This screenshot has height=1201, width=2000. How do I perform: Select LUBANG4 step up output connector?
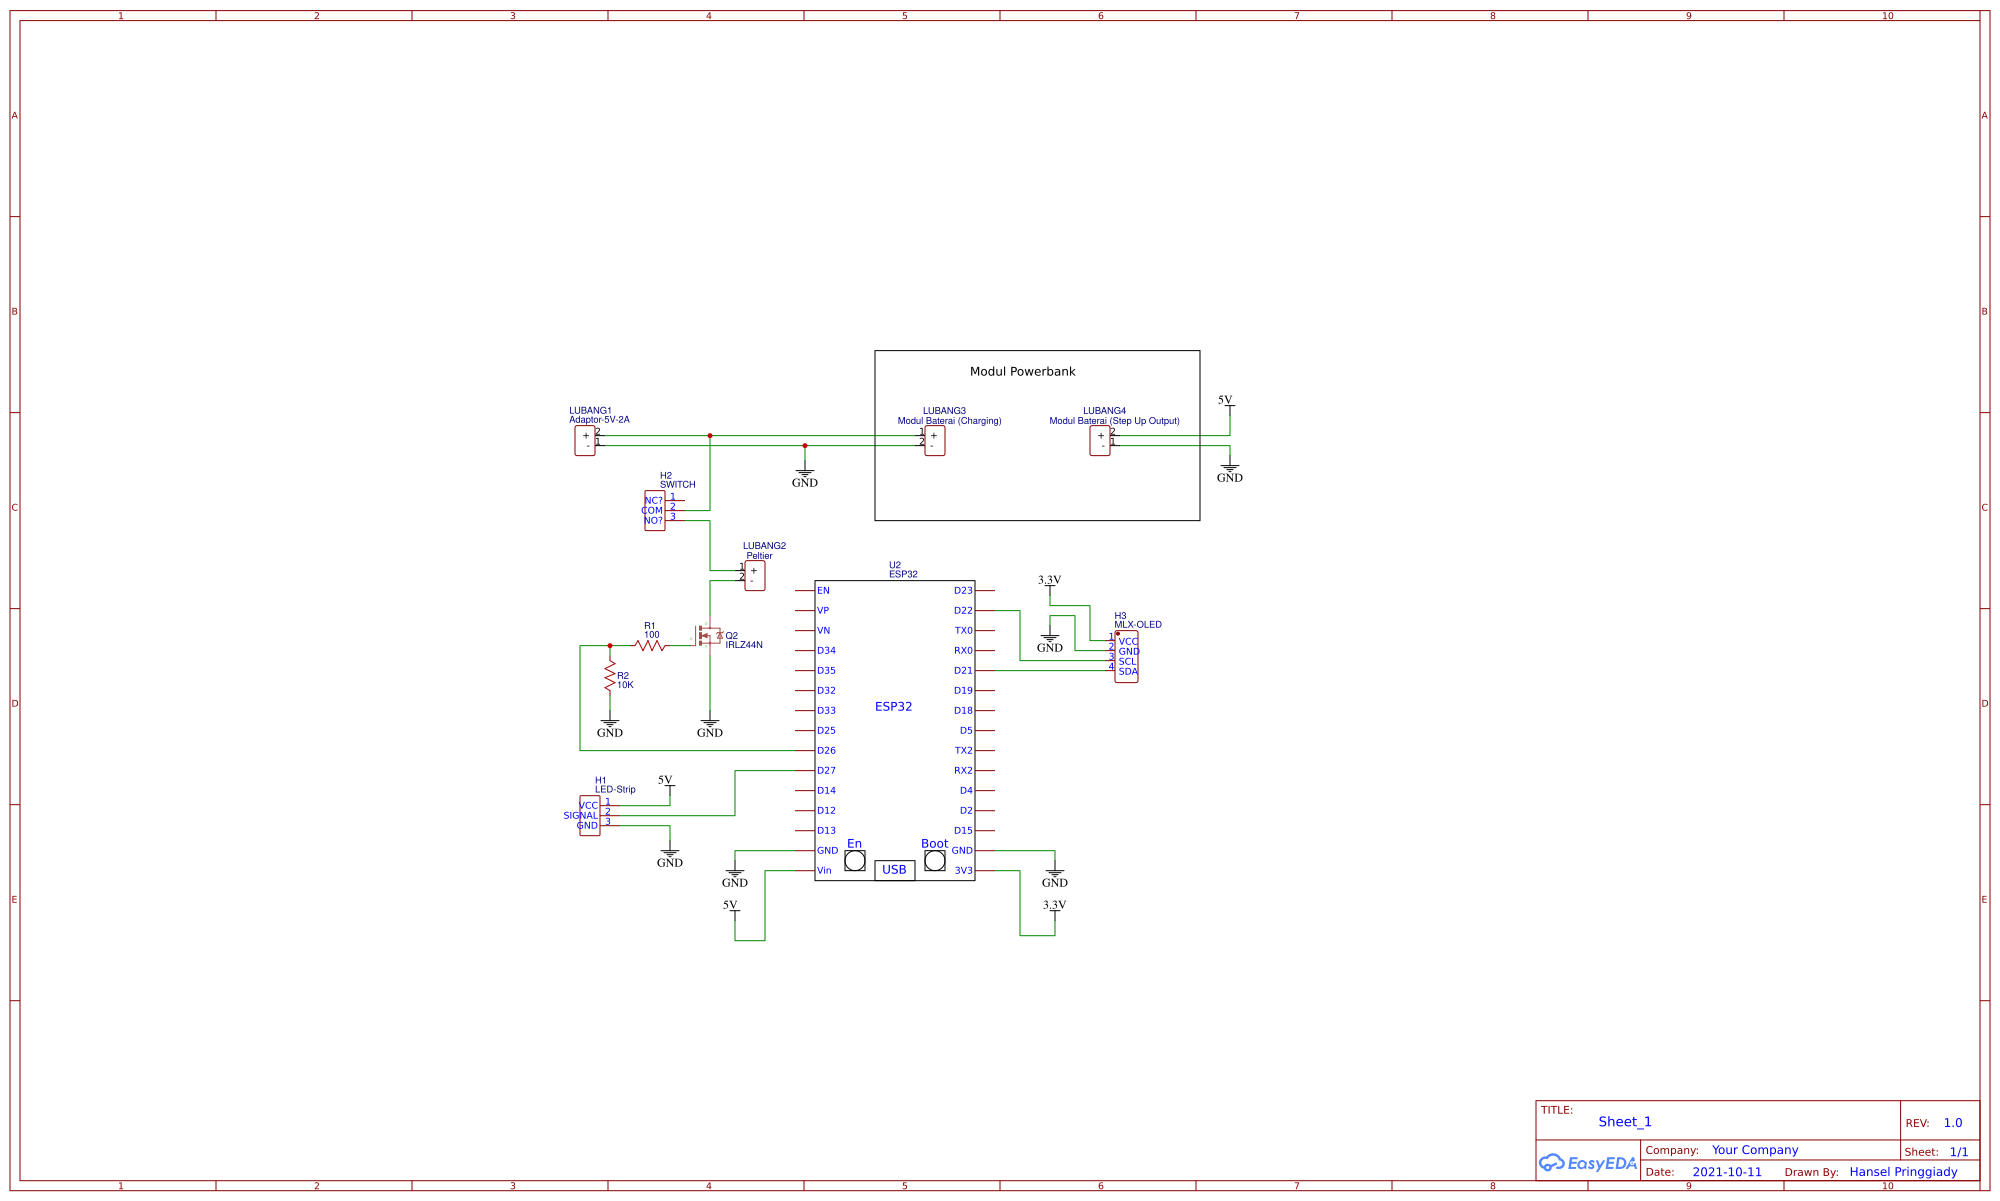(x=1100, y=440)
